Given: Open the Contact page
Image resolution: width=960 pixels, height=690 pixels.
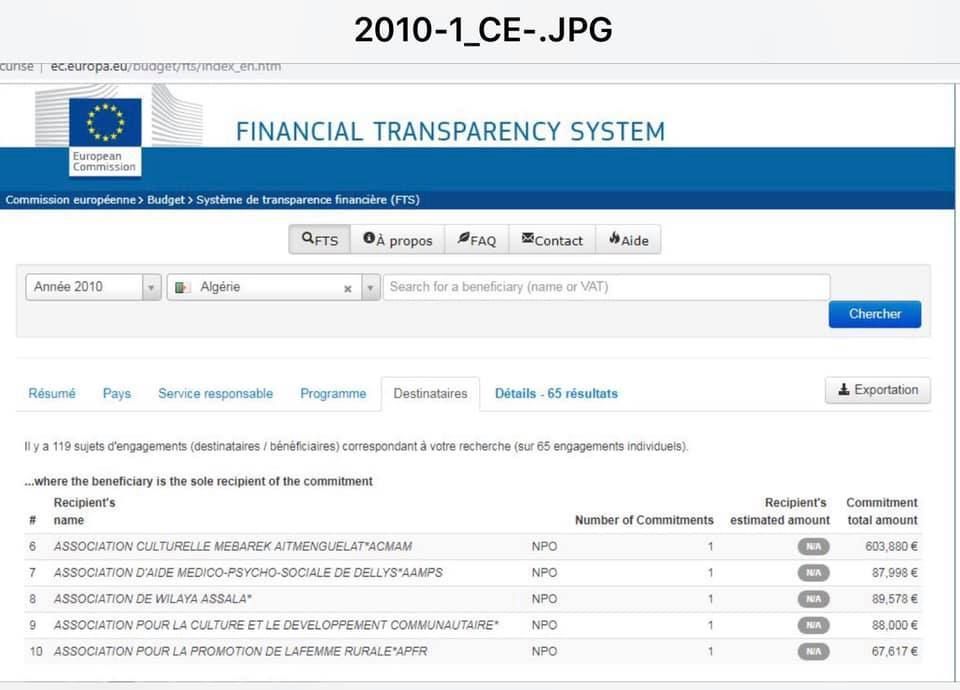Looking at the screenshot, I should [x=552, y=240].
